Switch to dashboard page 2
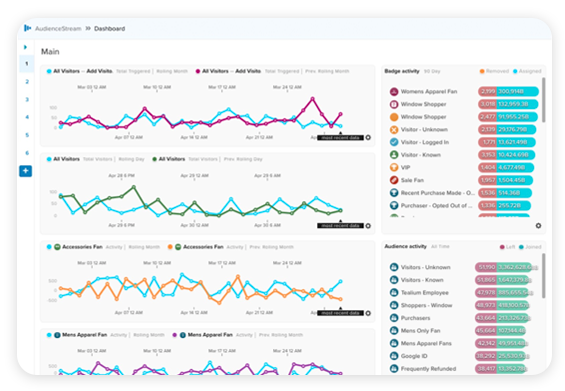The image size is (565, 391). pyautogui.click(x=27, y=82)
